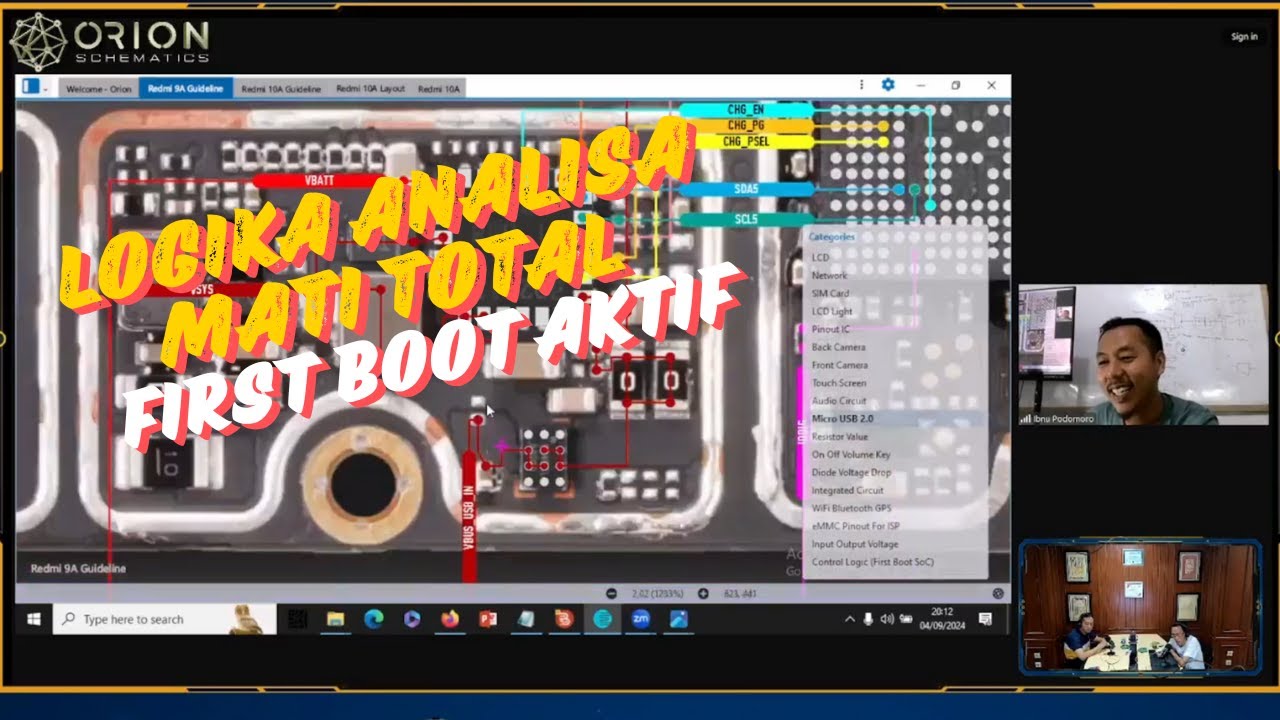
Task: Click the SDA5 signal label
Action: (x=746, y=189)
